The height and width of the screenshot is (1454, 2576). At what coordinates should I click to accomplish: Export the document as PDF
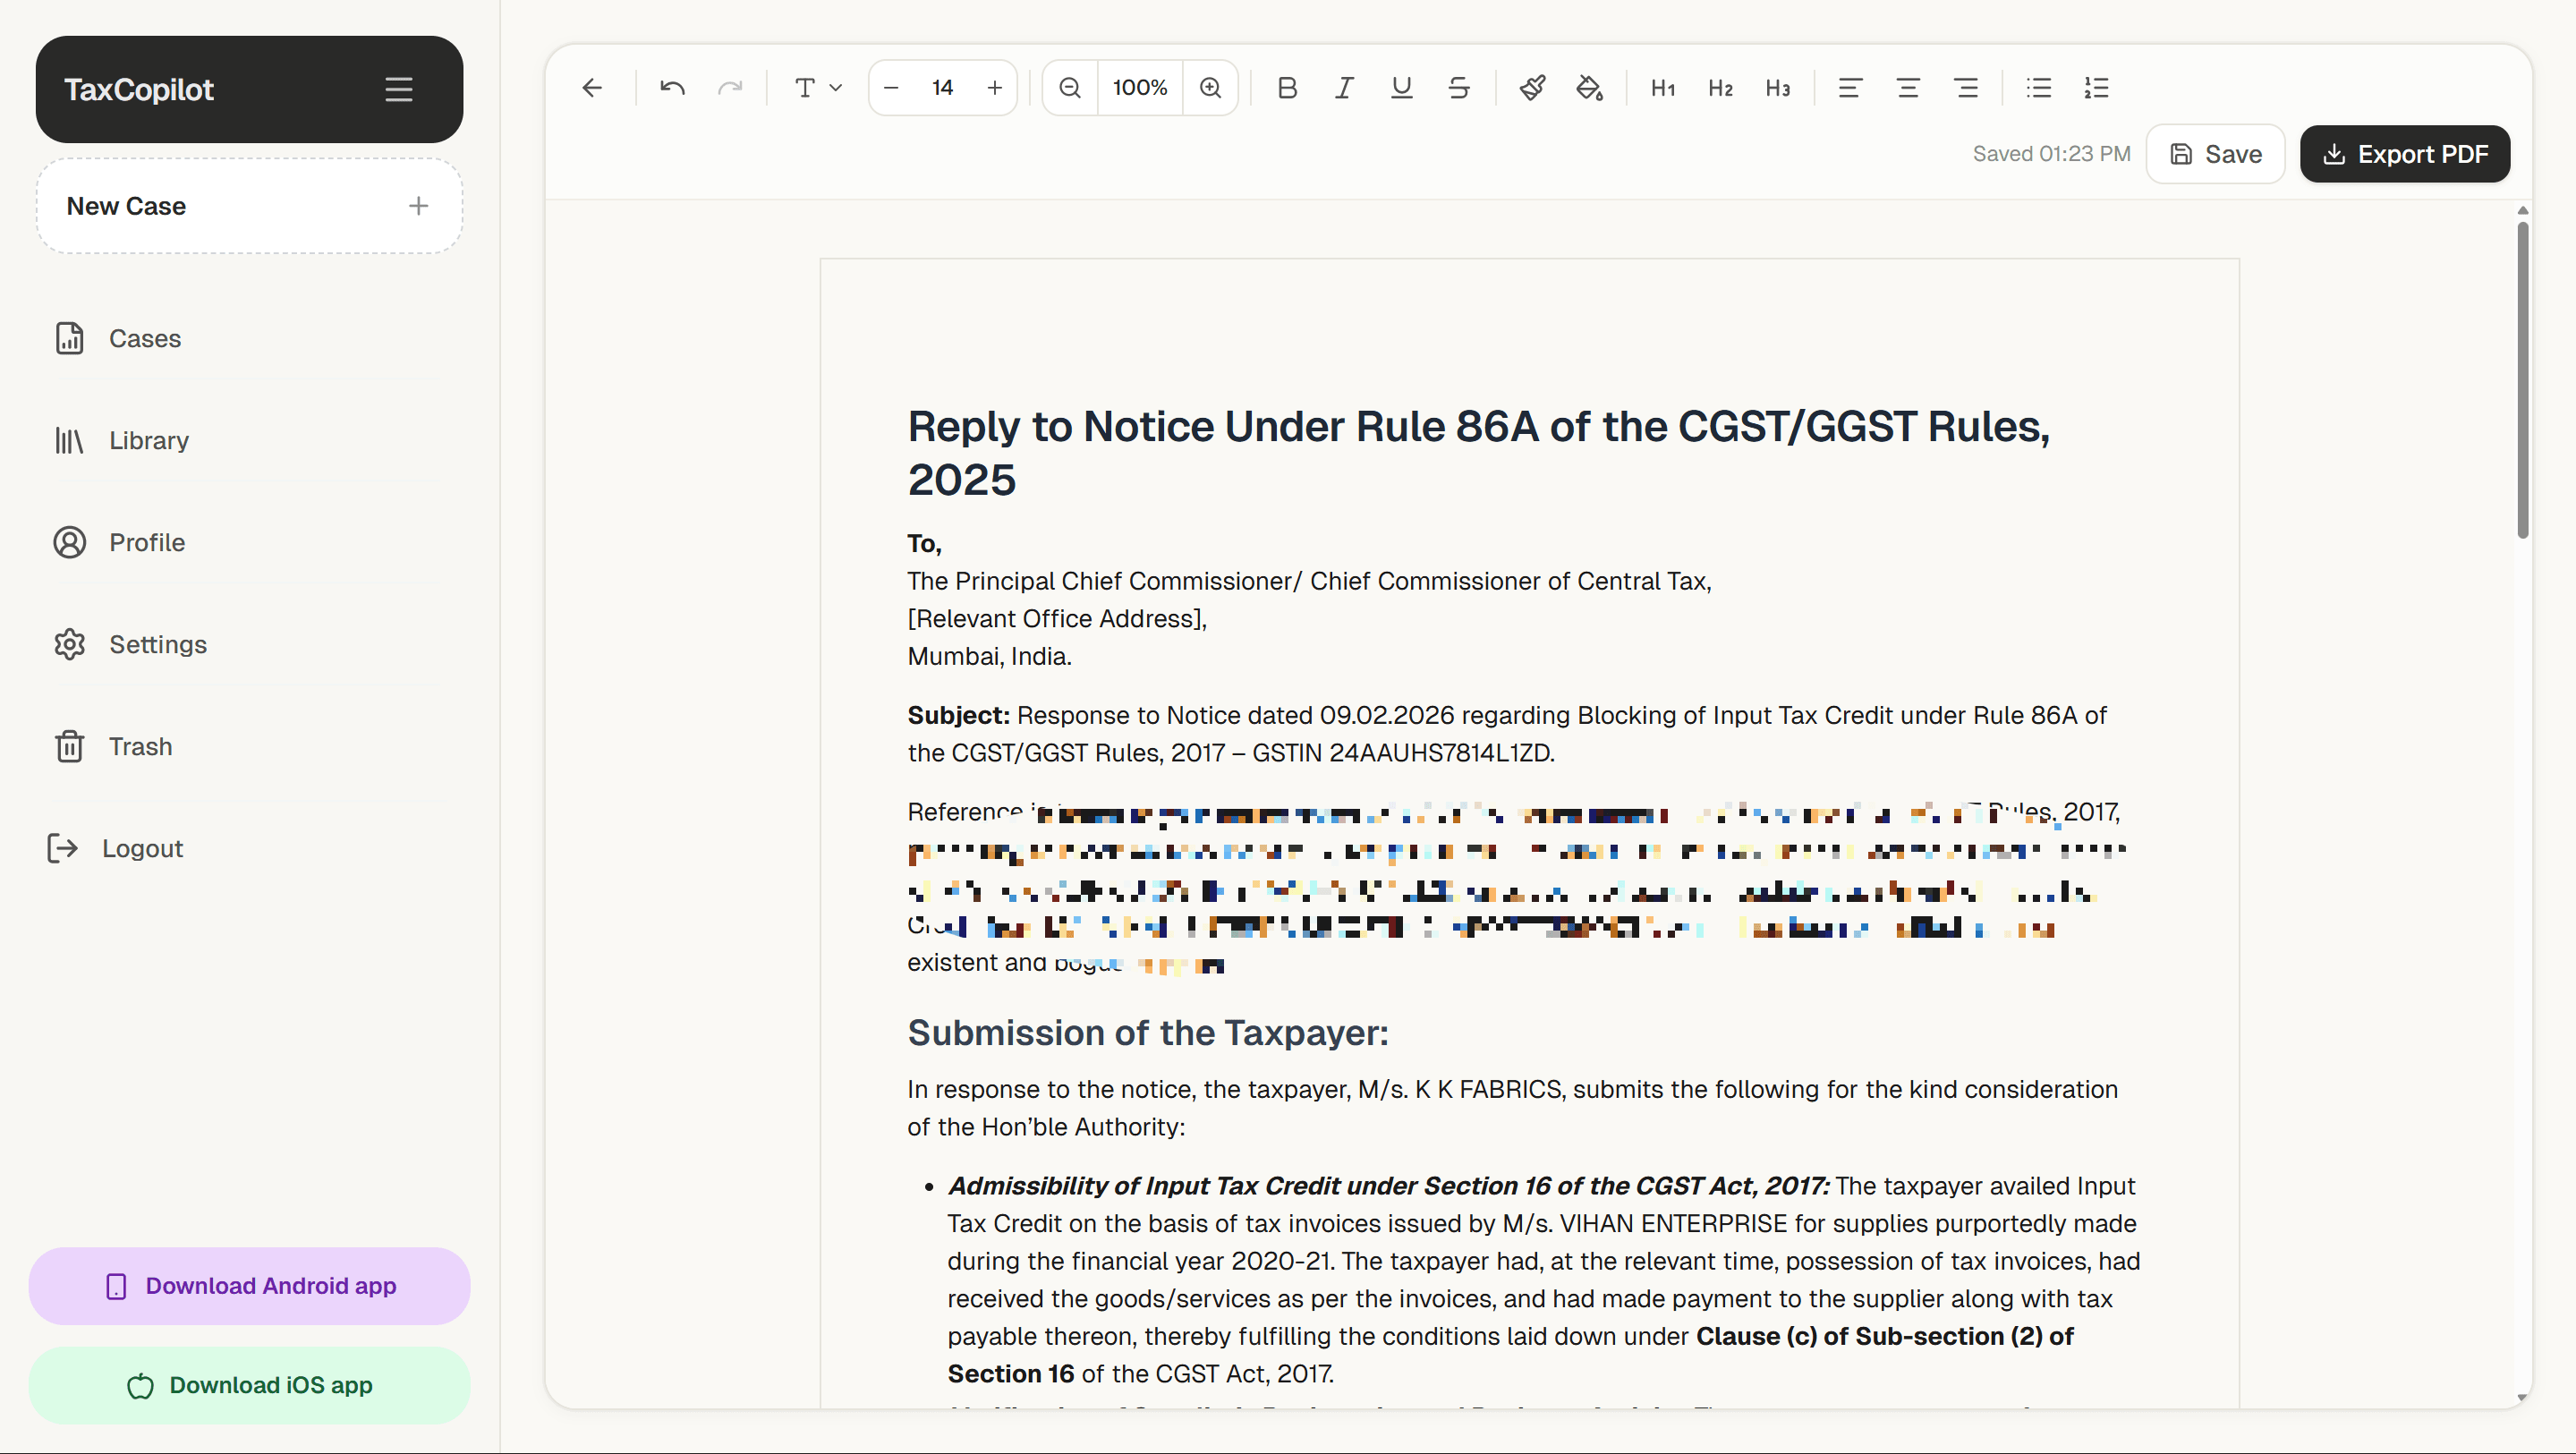[x=2404, y=154]
